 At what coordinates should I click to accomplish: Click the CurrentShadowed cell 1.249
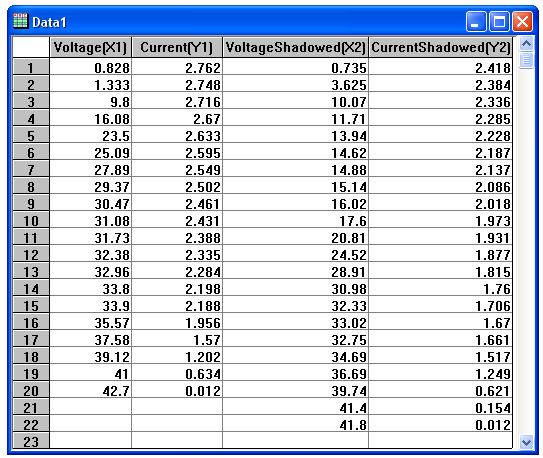click(441, 373)
